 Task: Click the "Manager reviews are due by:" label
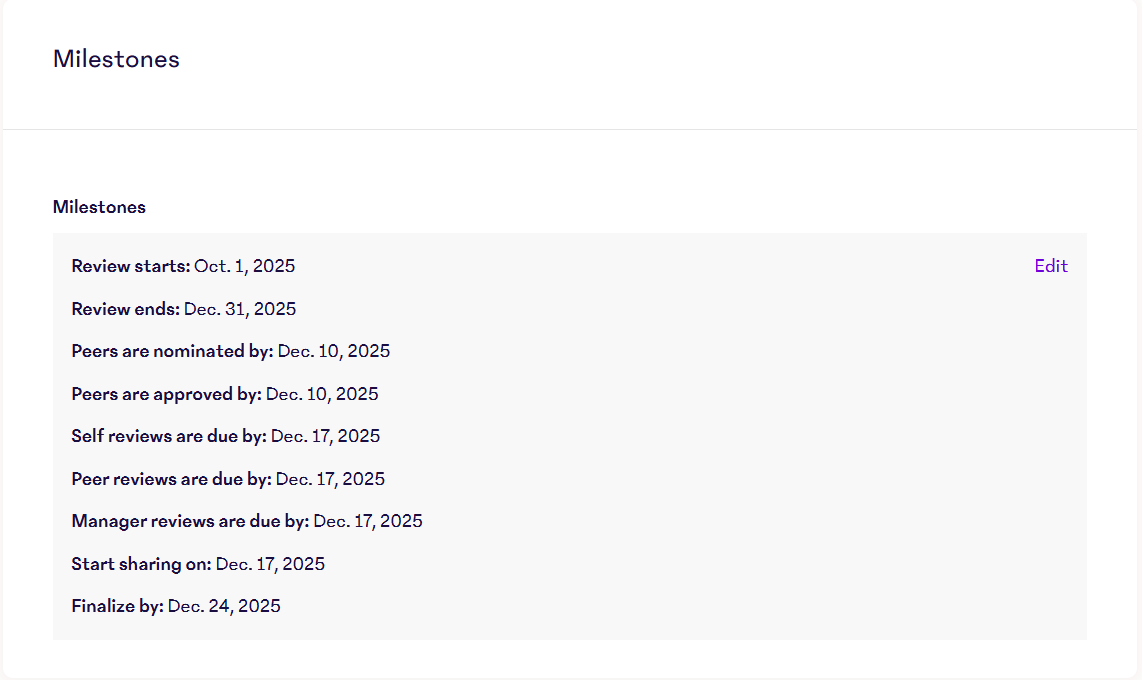tap(190, 521)
